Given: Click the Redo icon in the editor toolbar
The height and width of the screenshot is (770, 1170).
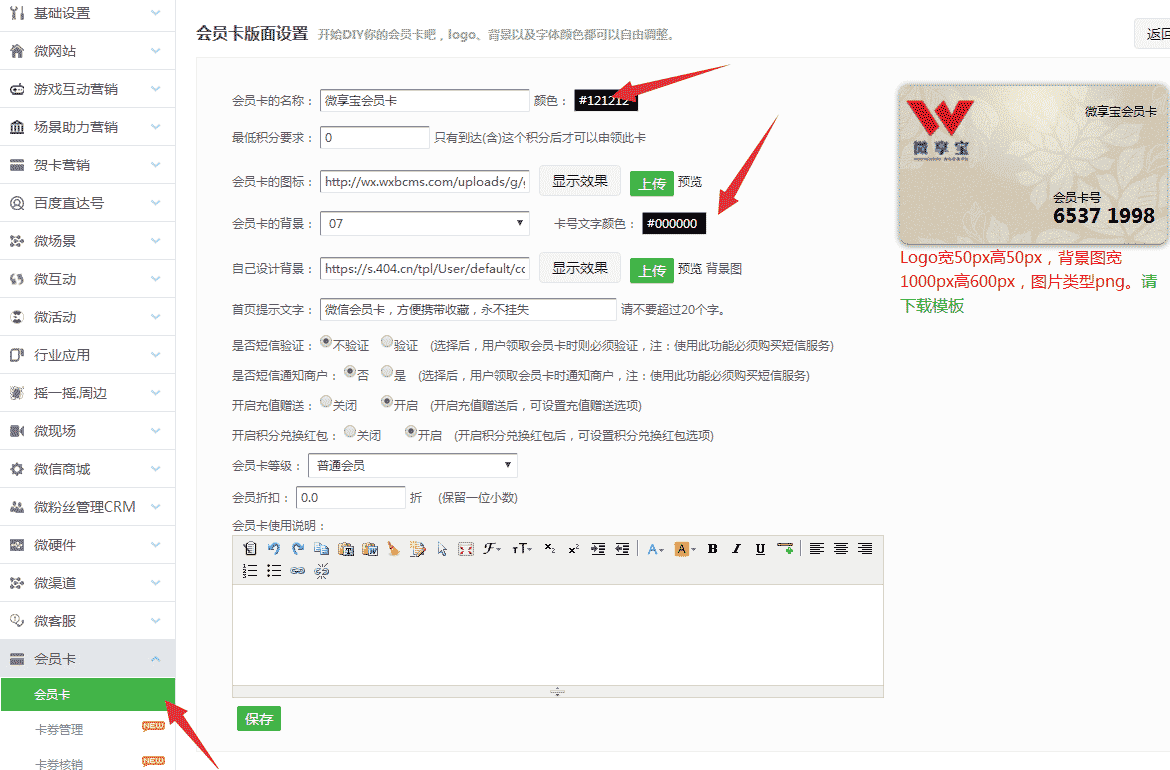Looking at the screenshot, I should point(296,548).
